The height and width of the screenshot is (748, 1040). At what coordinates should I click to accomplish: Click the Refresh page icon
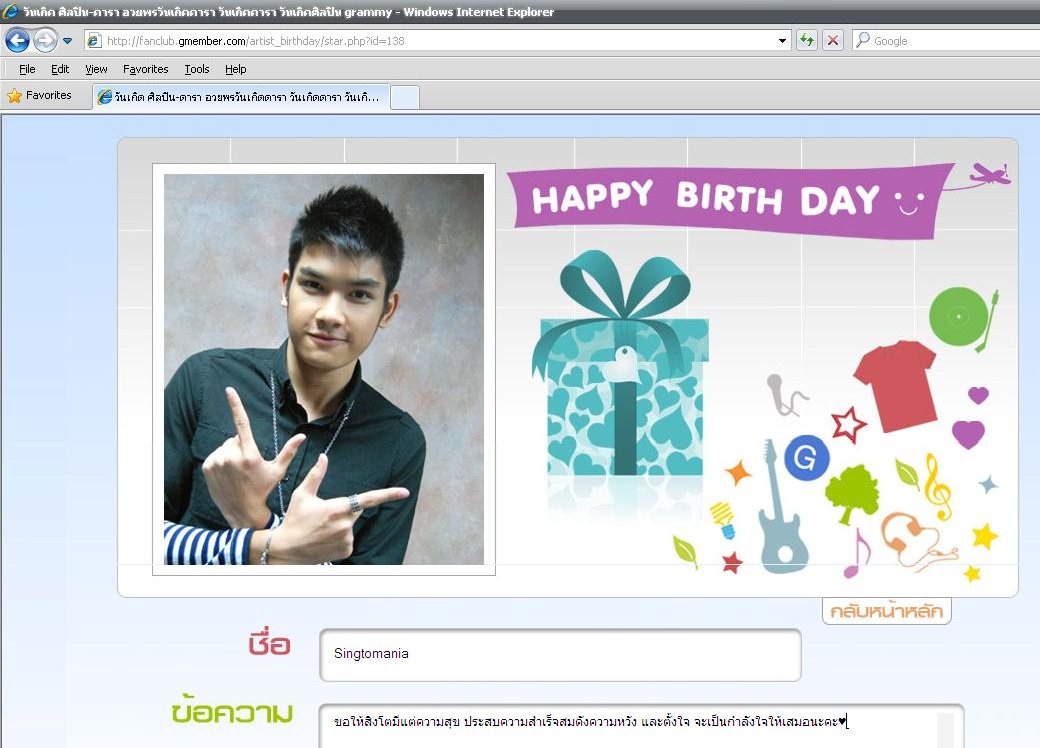pyautogui.click(x=807, y=40)
